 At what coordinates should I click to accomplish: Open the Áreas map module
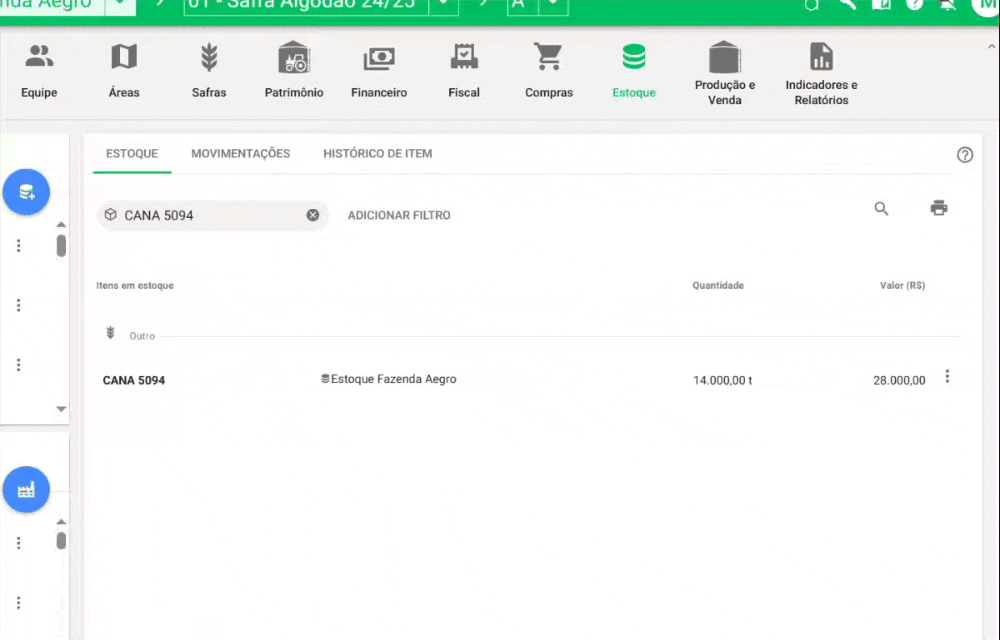coord(124,70)
